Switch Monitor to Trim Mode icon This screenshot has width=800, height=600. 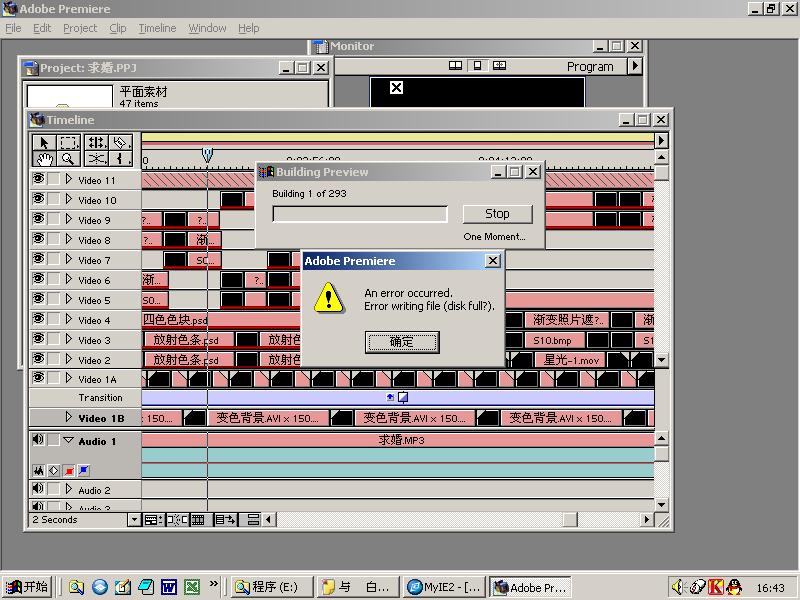[499, 66]
